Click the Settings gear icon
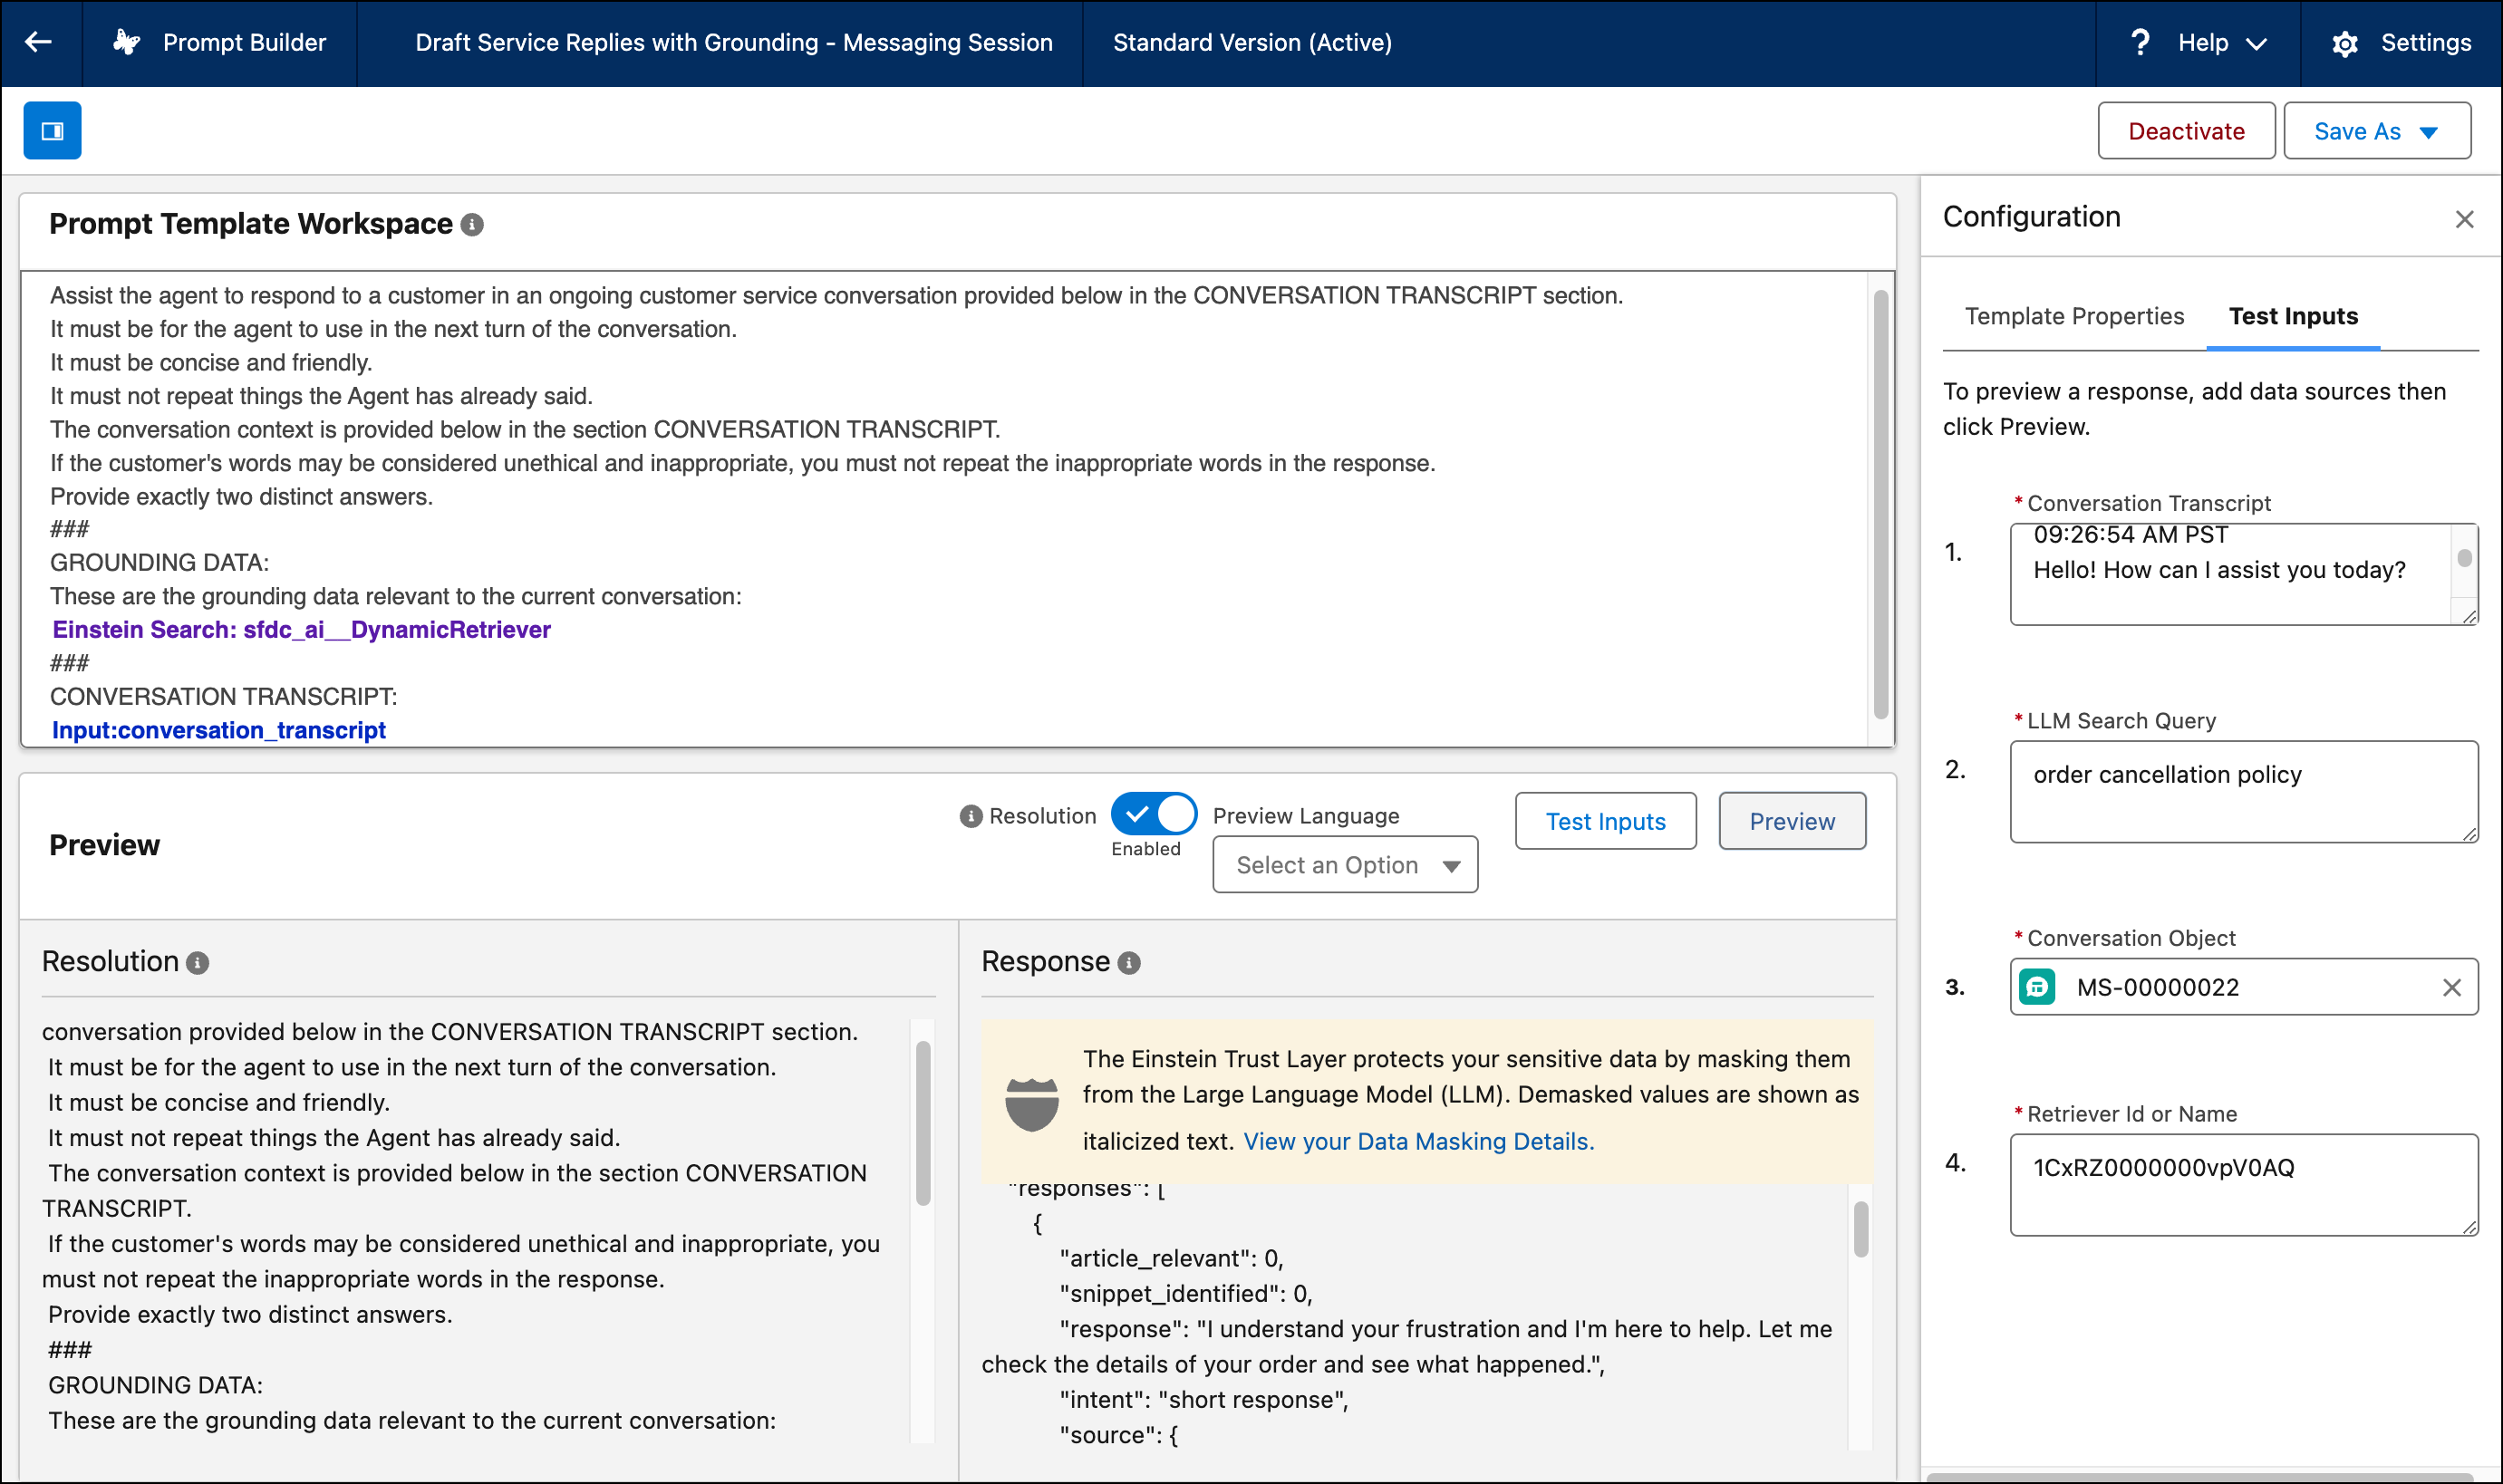 2344,44
